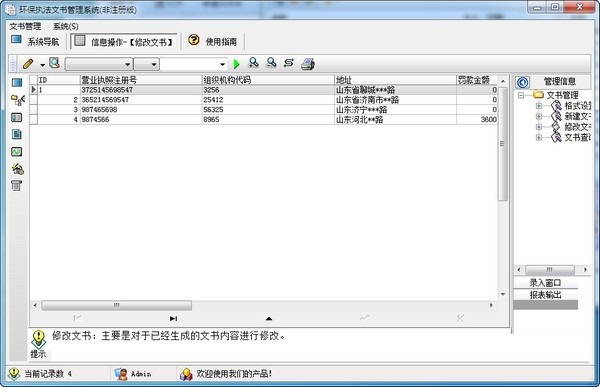
Task: Select the row with address 山东河北**路
Action: click(x=264, y=119)
